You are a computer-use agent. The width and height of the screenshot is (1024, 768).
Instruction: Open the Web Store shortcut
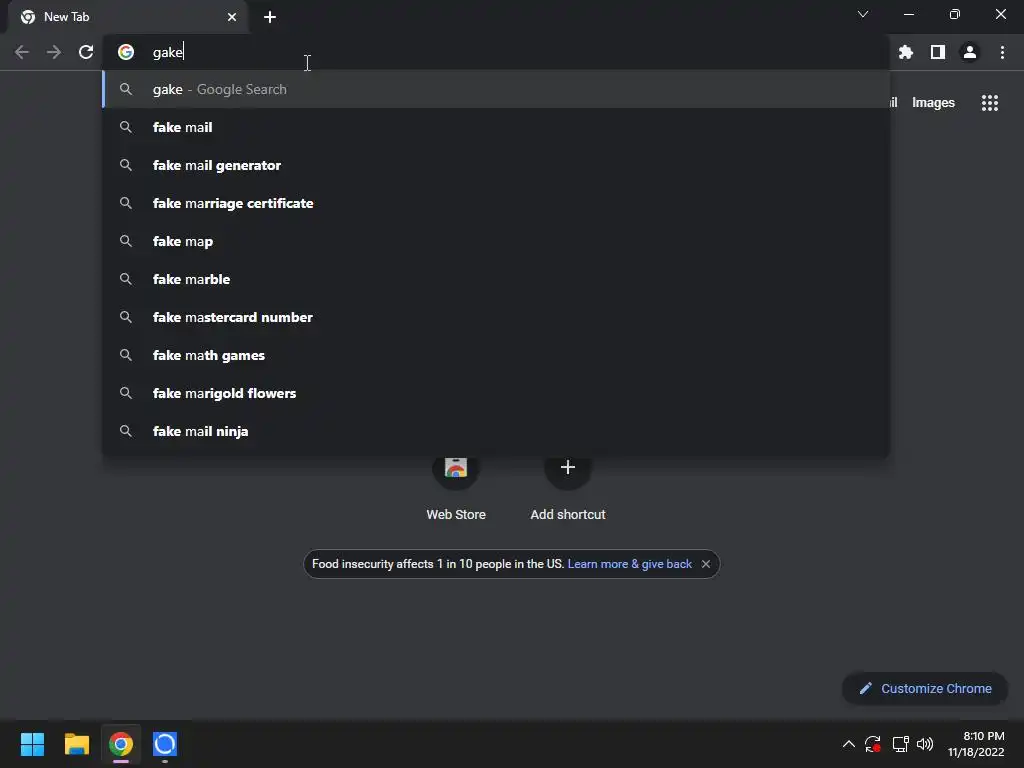[x=456, y=487]
